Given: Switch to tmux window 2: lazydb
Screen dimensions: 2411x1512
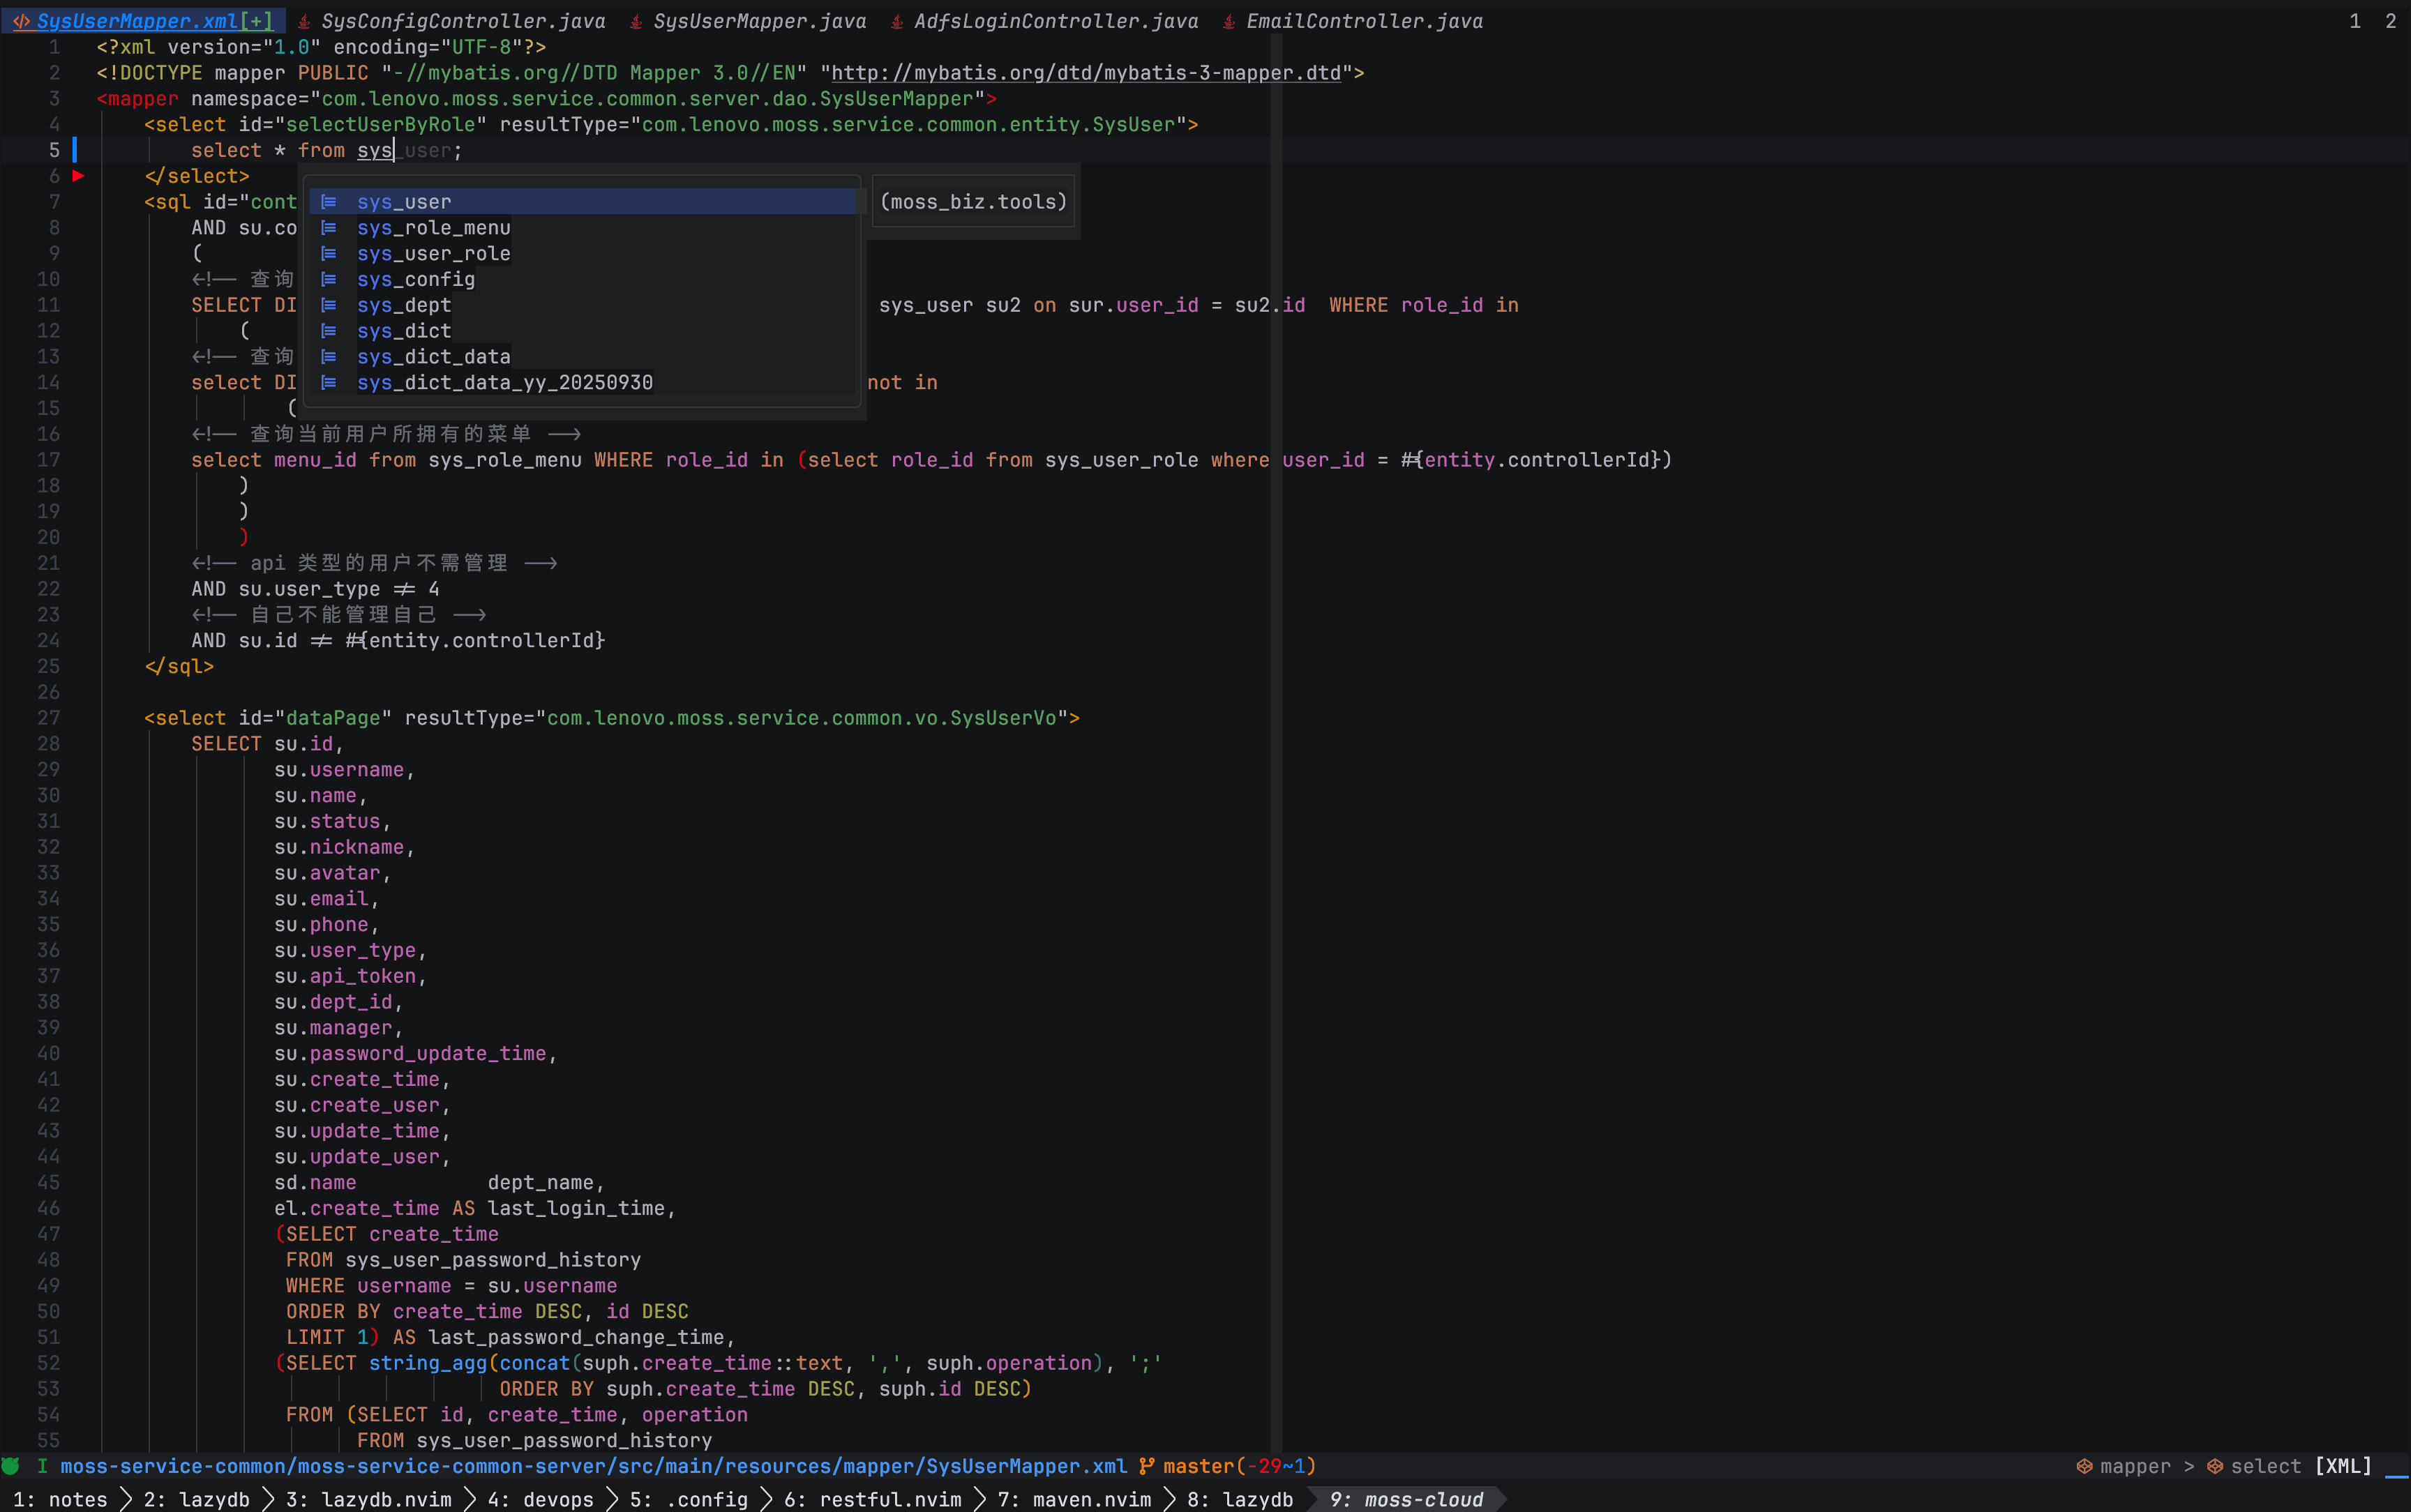Looking at the screenshot, I should [196, 1499].
